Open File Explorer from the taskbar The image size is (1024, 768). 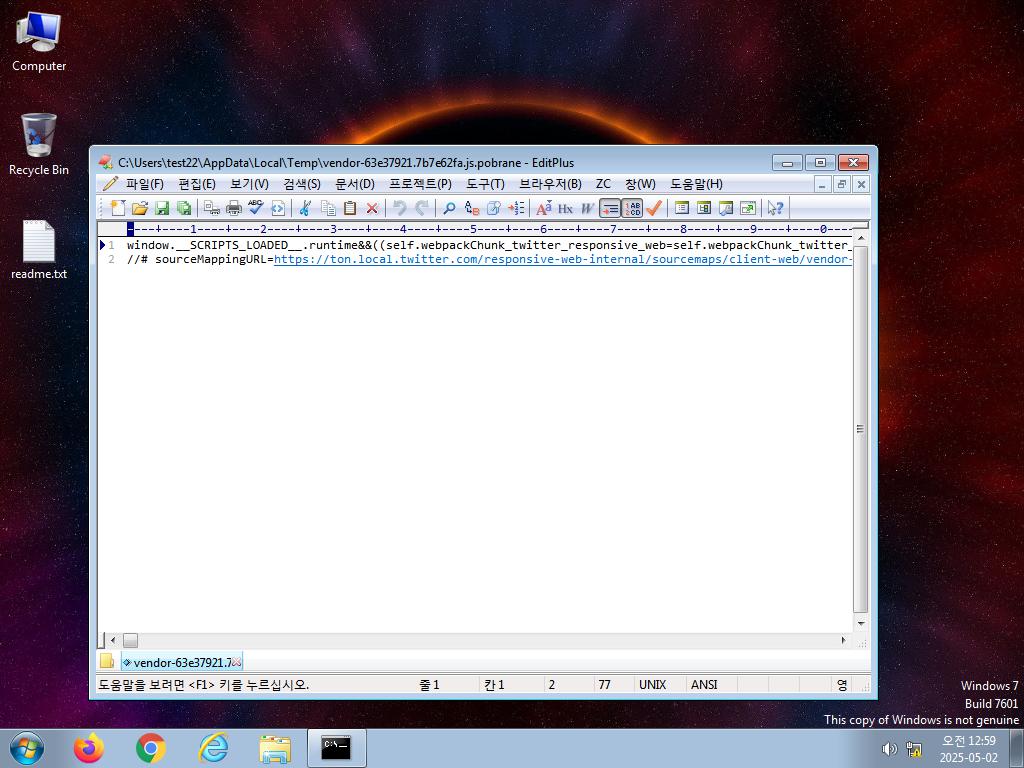[x=275, y=748]
